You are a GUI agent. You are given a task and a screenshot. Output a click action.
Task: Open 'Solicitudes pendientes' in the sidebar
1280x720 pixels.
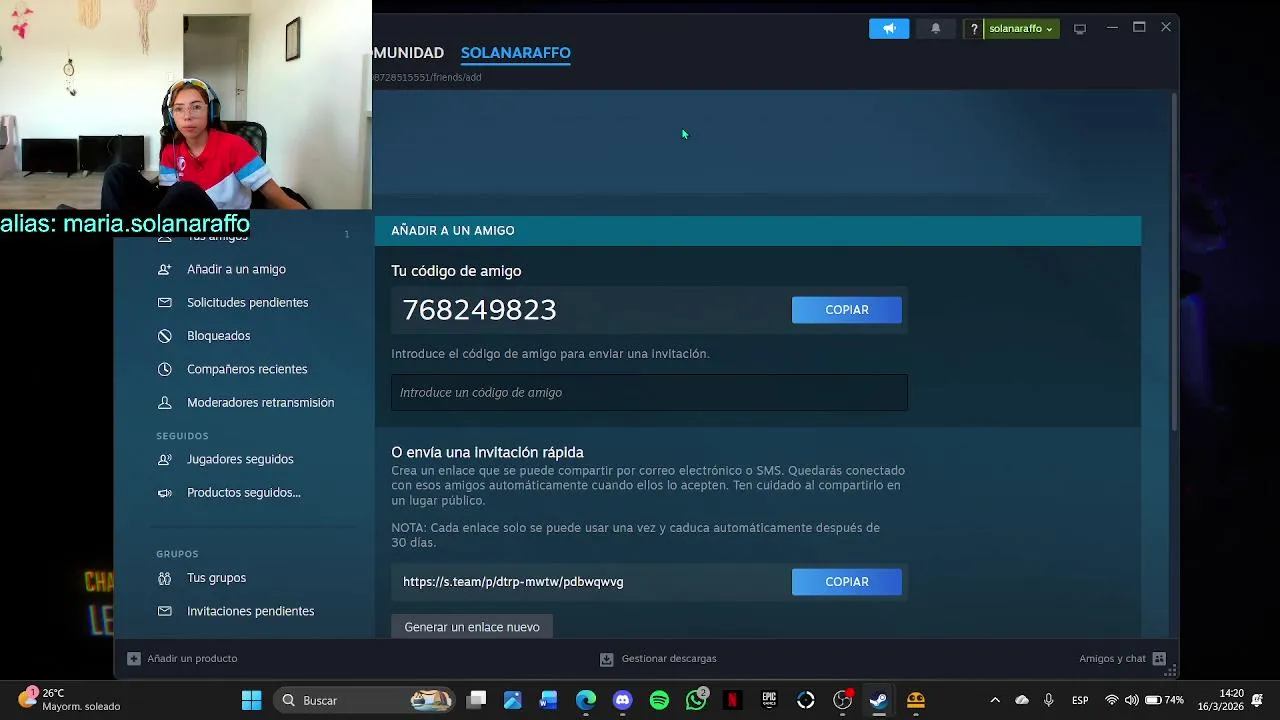click(247, 302)
